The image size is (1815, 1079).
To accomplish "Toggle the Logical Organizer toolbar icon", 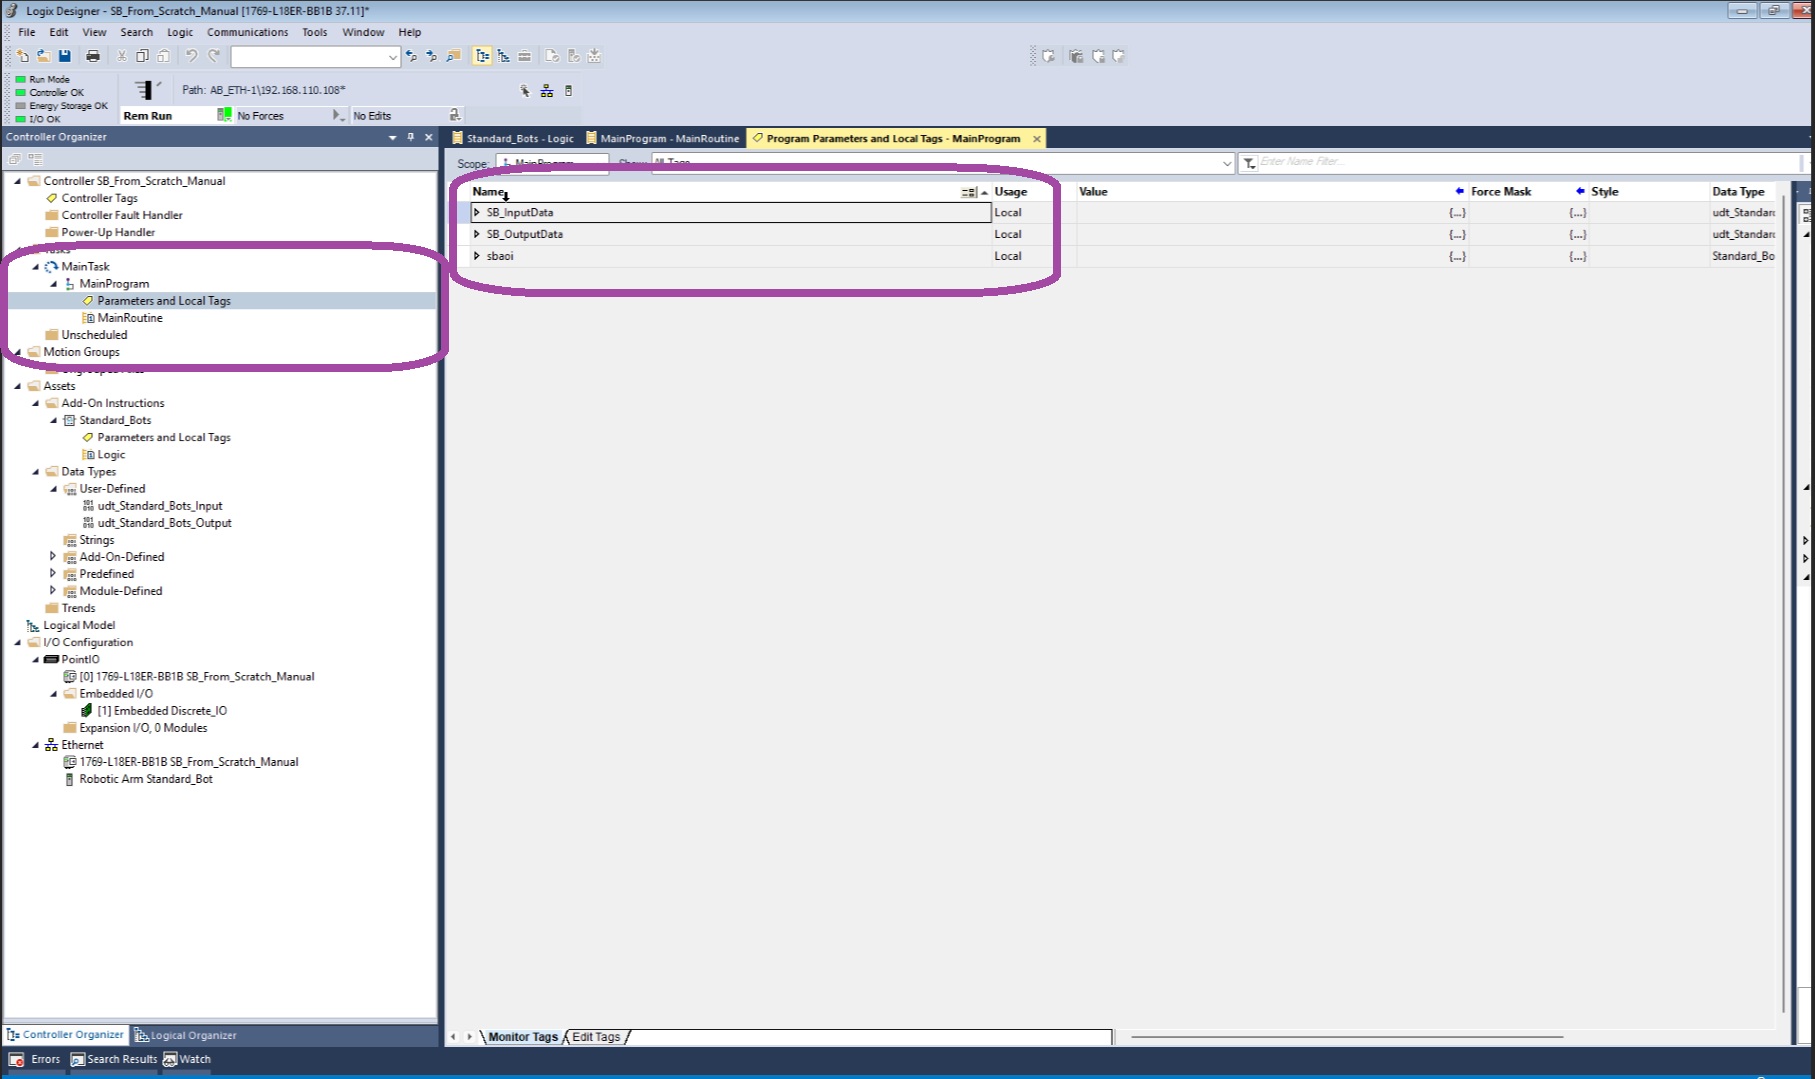I will pos(503,57).
